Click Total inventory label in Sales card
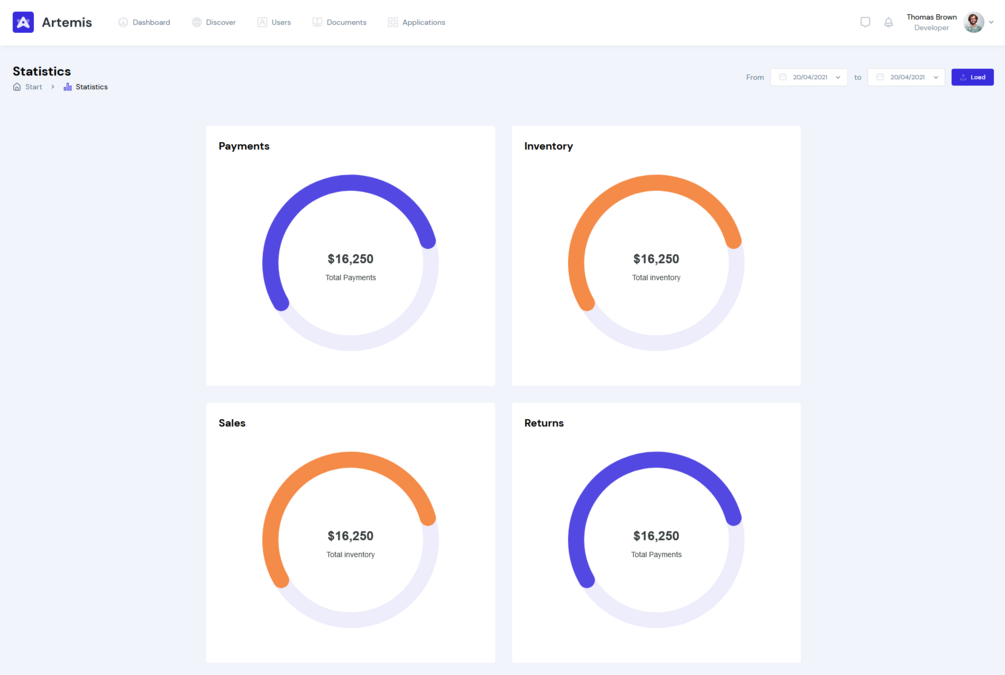Viewport: 1005px width, 675px height. tap(351, 554)
